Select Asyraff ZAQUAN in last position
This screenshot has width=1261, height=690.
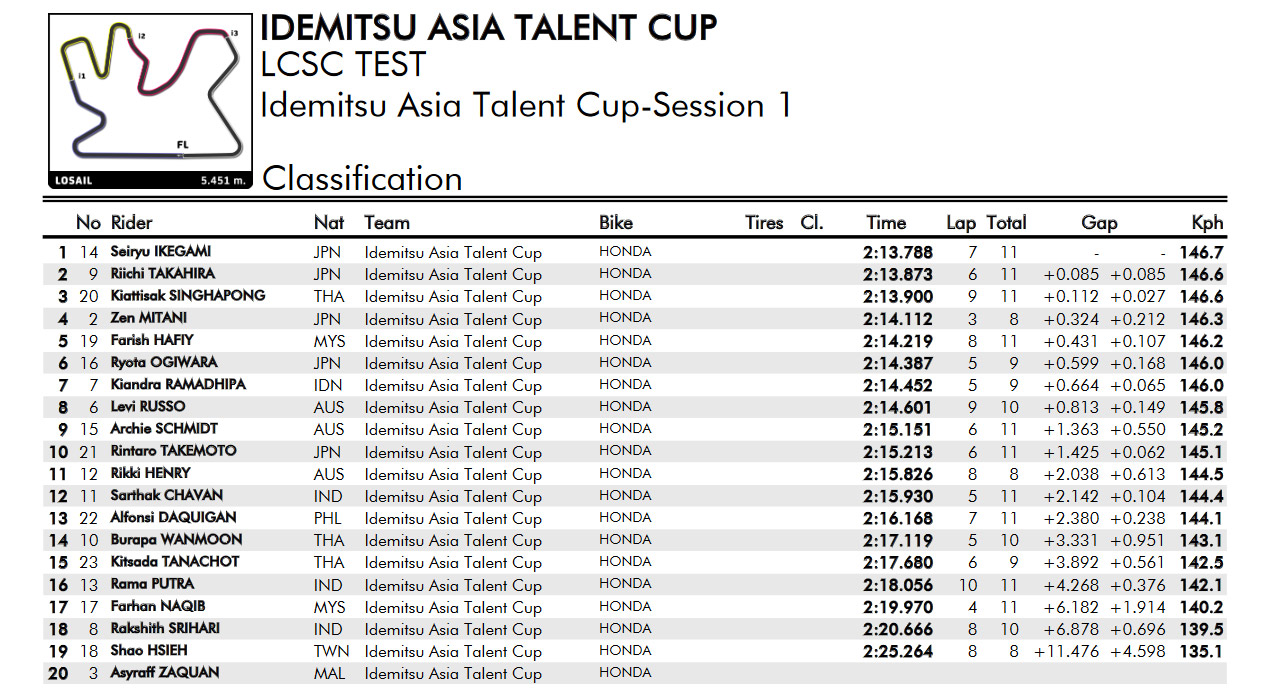(164, 673)
